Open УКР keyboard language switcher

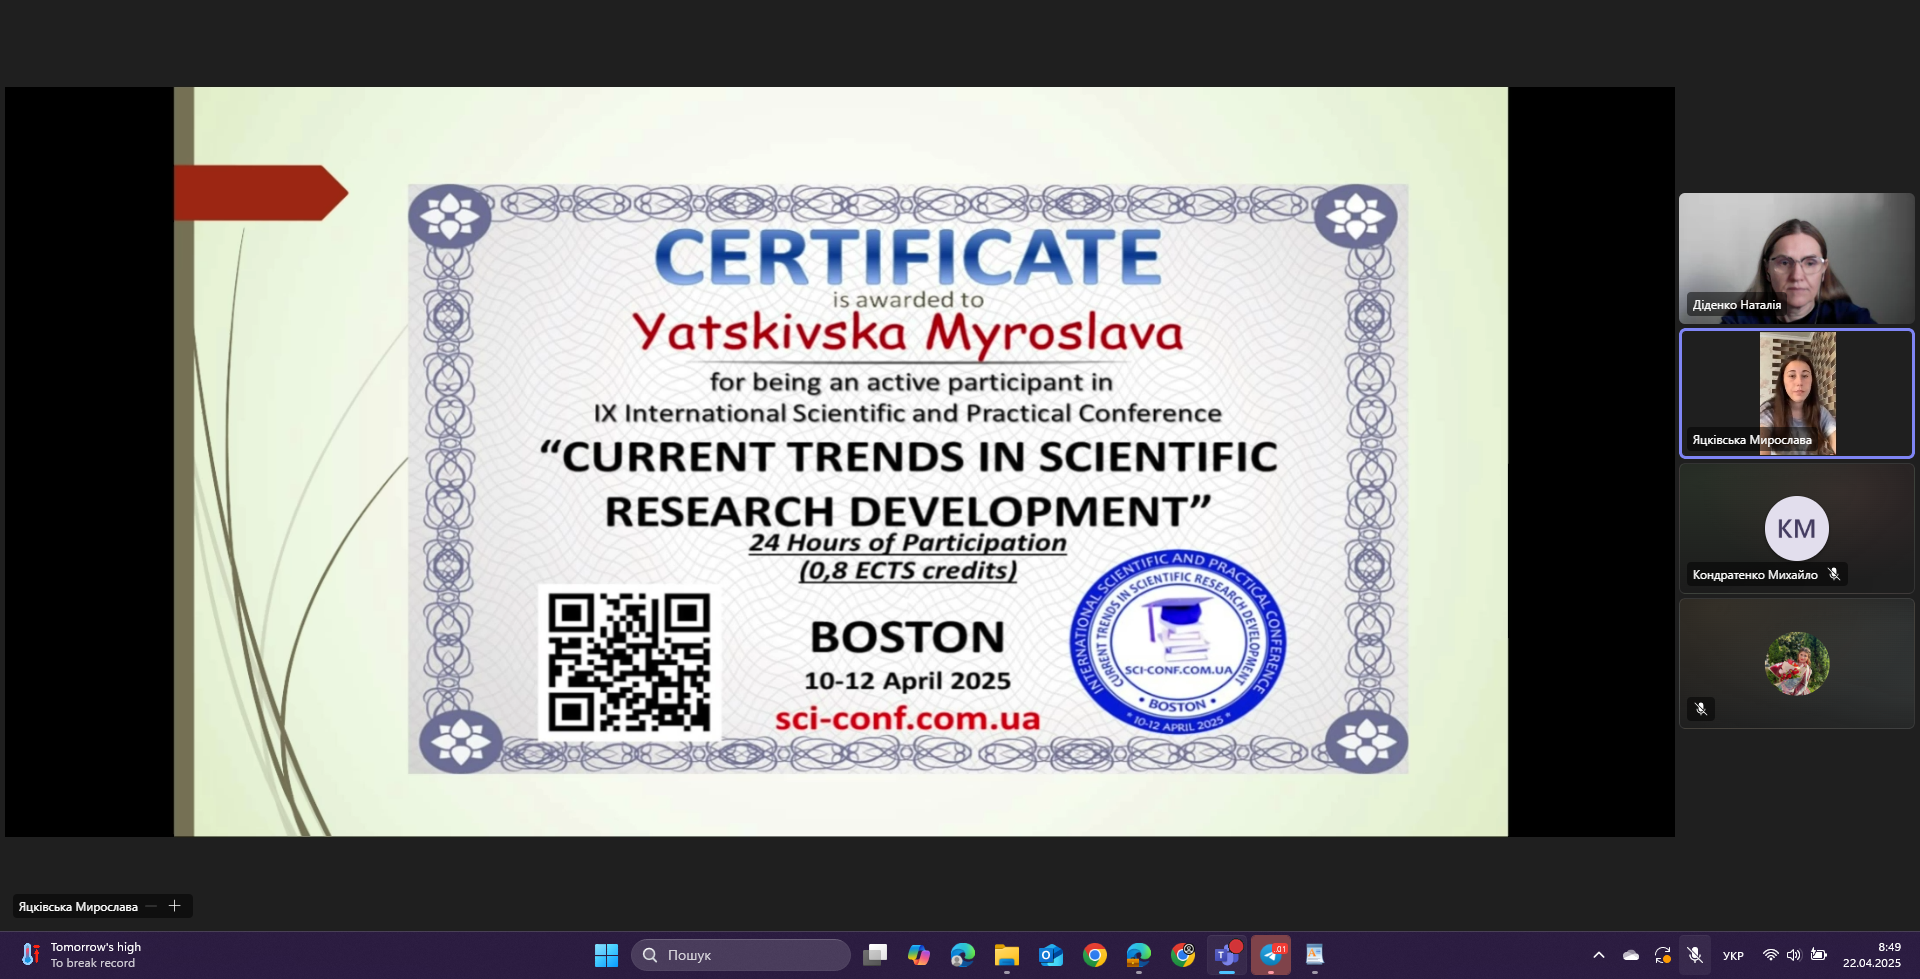[1733, 955]
